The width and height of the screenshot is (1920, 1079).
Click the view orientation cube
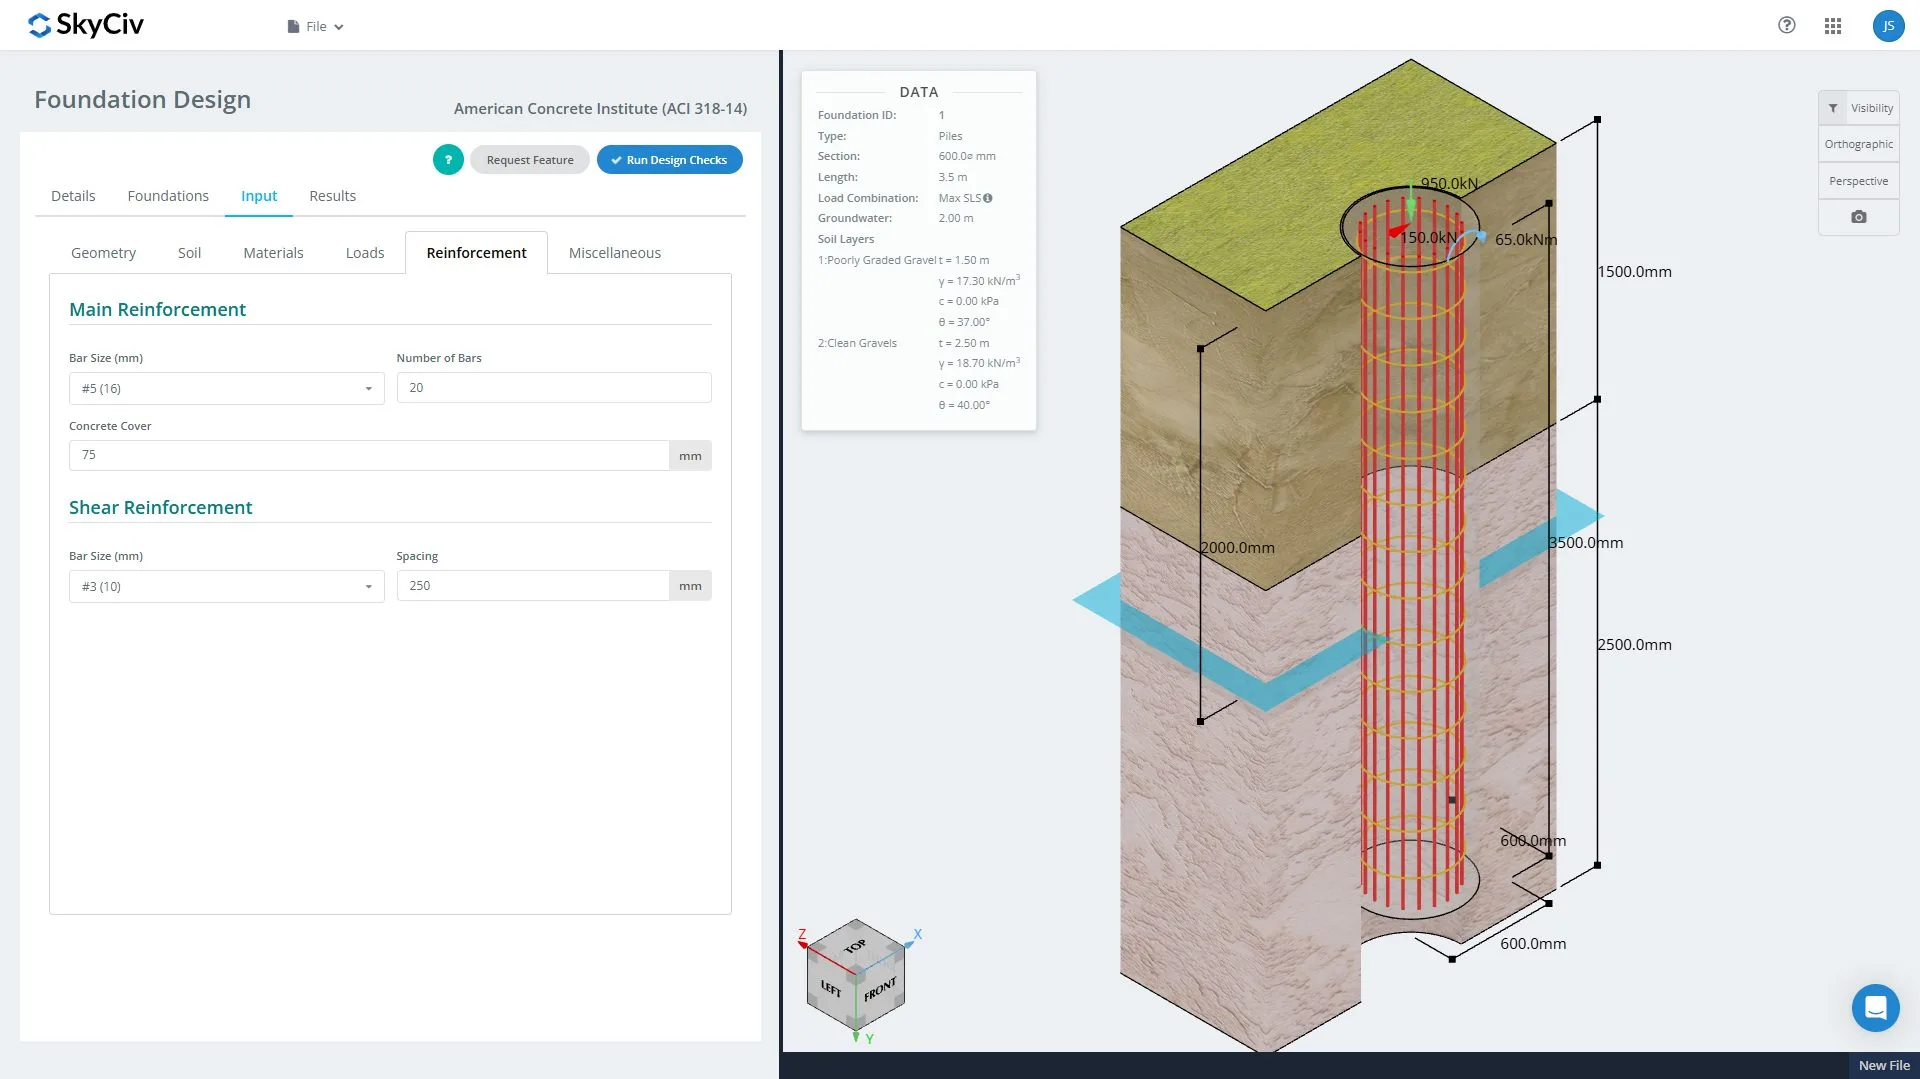coord(856,976)
